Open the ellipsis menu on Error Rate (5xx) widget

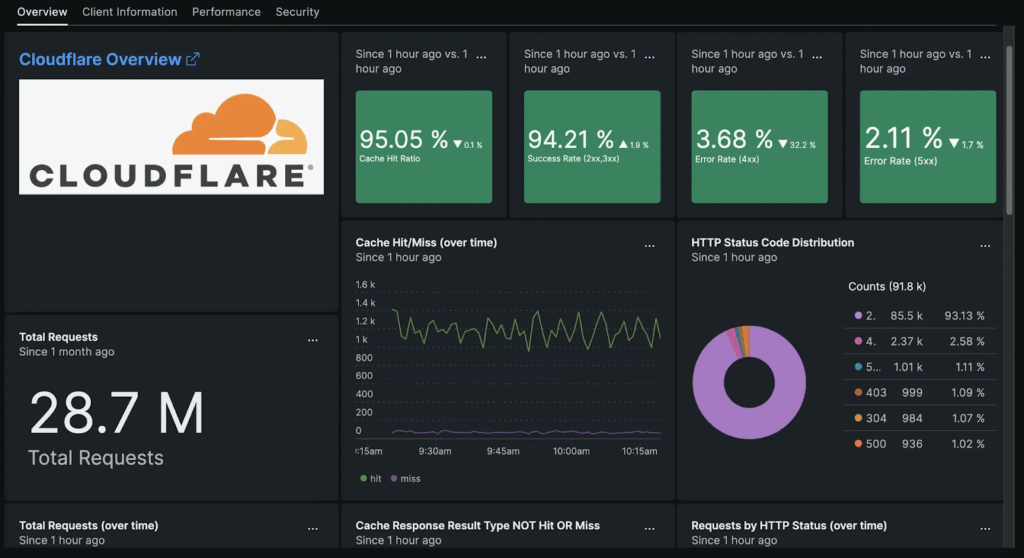(x=985, y=56)
